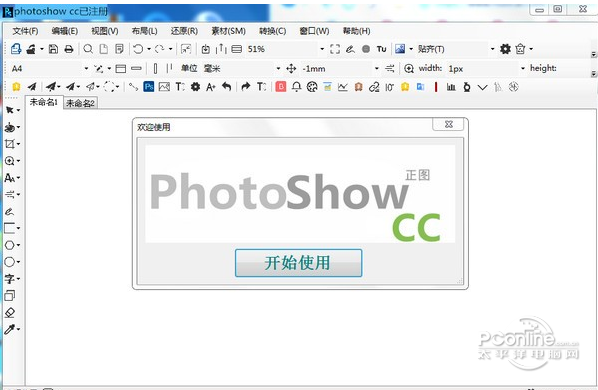Viewport: 598px width, 390px height.
Task: Click the bar chart icon in third toolbar
Action: pos(451,87)
